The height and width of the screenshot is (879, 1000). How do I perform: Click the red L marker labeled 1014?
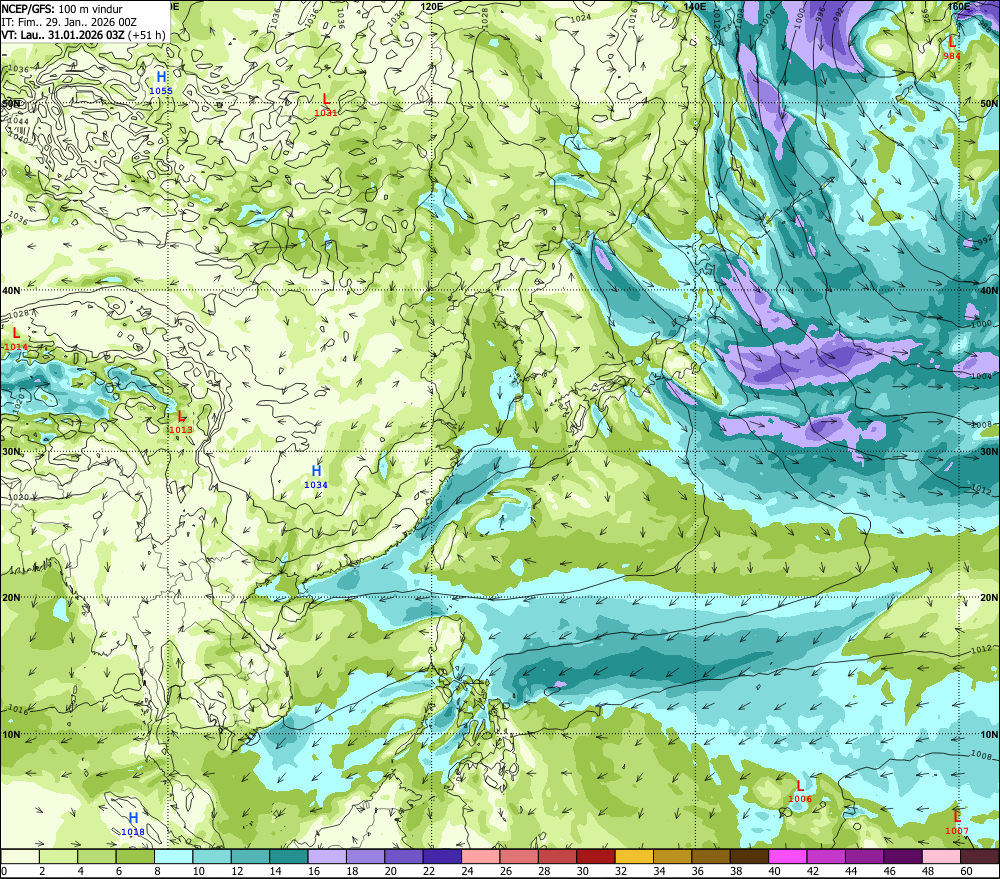pyautogui.click(x=16, y=333)
